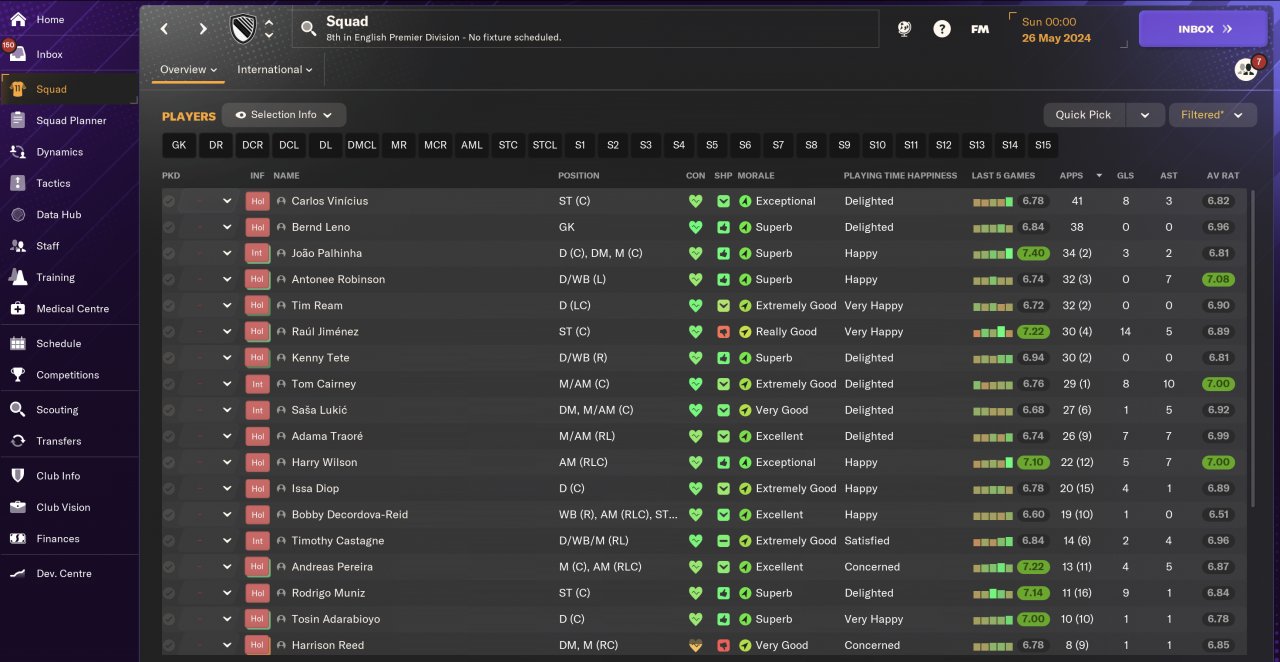Click the Quick Pick button
This screenshot has height=662, width=1280.
(x=1083, y=115)
